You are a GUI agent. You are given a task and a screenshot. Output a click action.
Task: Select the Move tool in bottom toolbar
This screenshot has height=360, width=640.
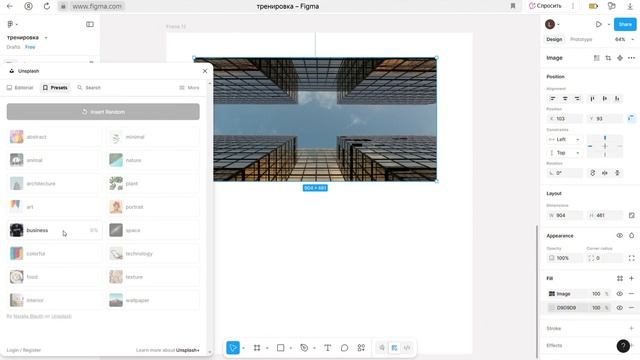click(233, 348)
